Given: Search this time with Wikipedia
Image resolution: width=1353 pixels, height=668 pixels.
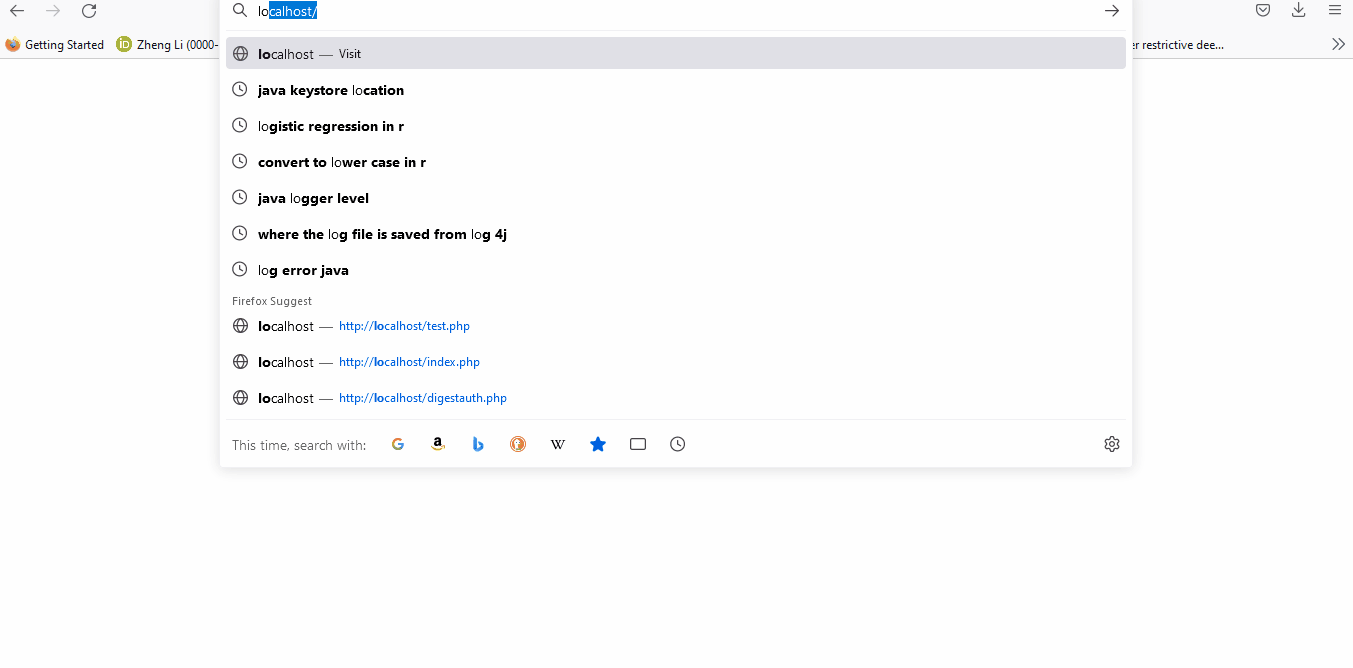Looking at the screenshot, I should click(558, 444).
